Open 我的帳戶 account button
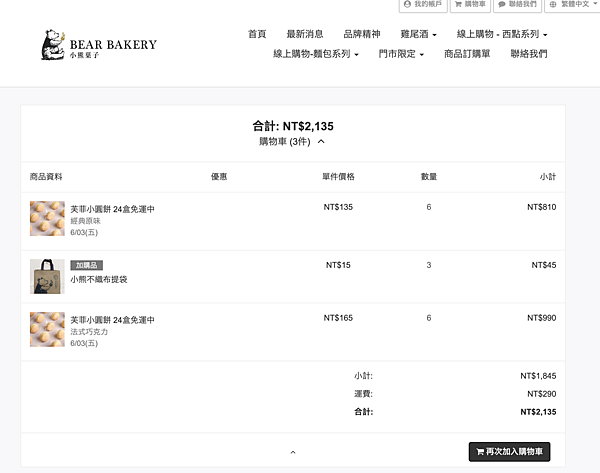 pyautogui.click(x=423, y=5)
